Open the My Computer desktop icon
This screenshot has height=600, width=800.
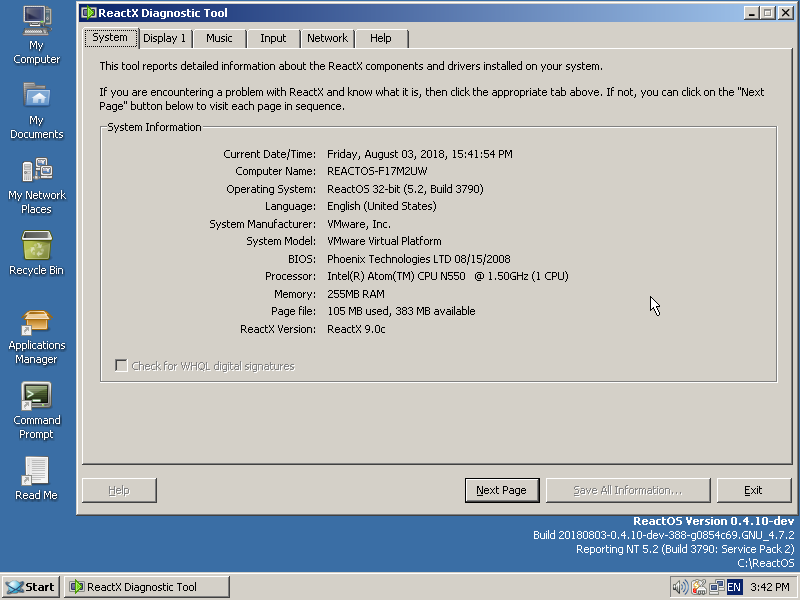pos(36,35)
